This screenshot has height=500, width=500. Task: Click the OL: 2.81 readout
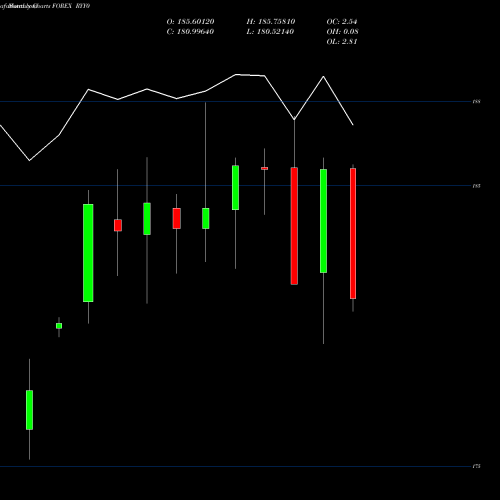click(x=342, y=42)
